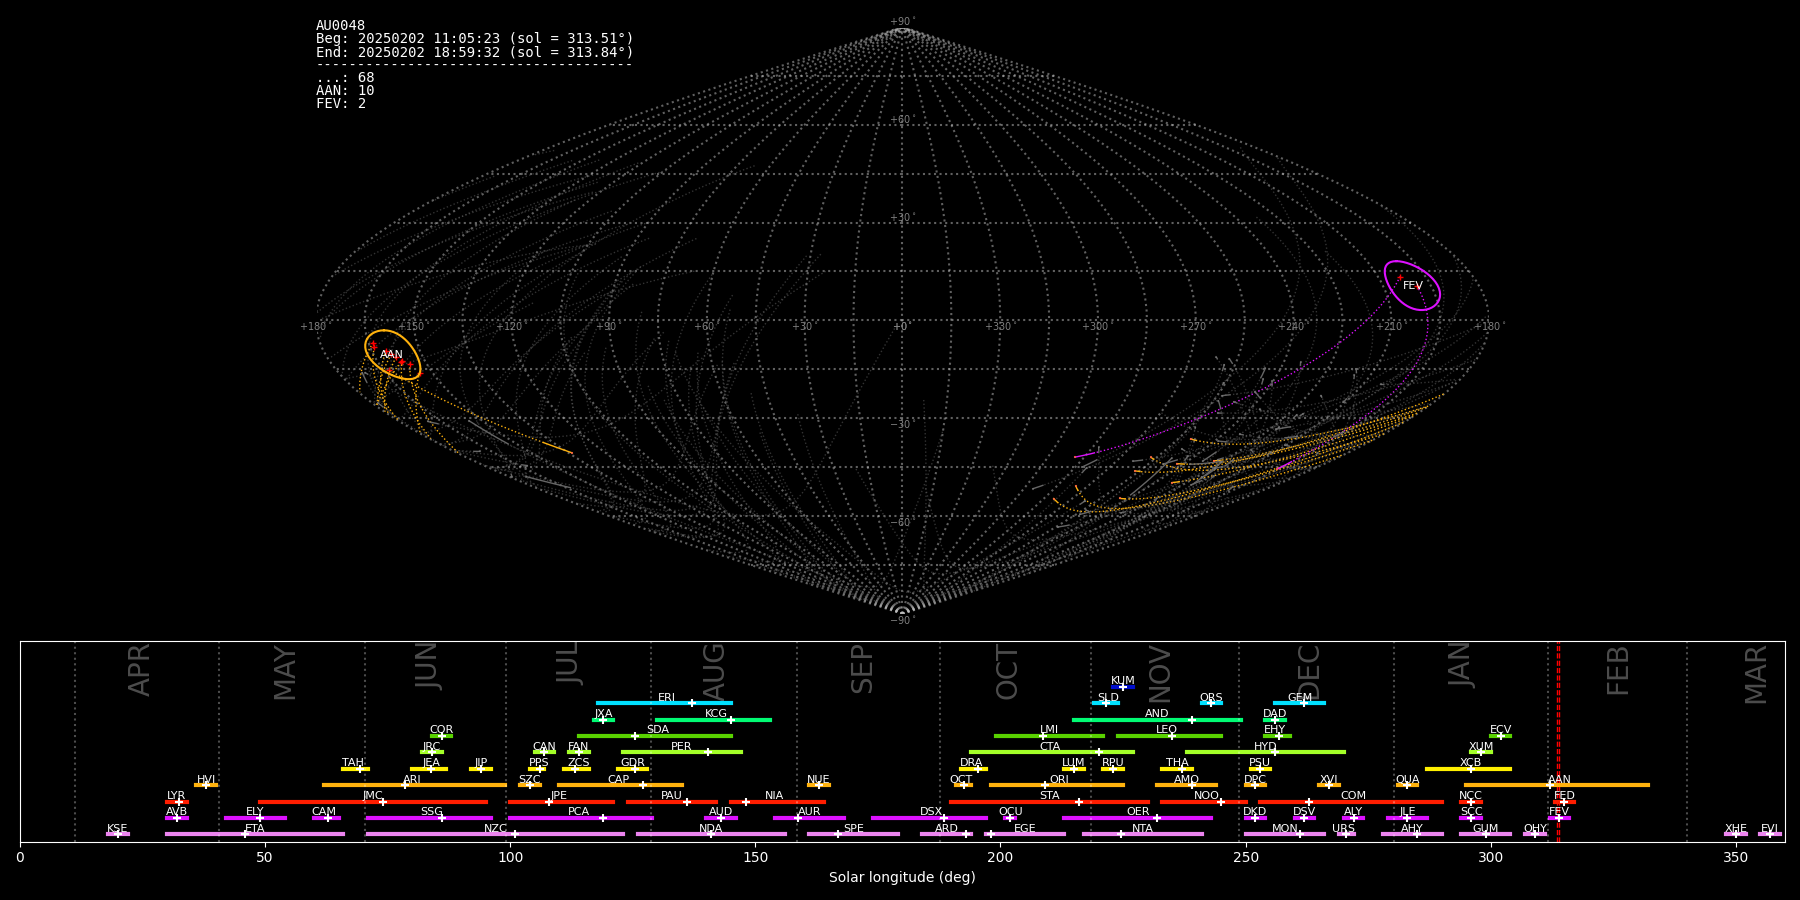
Task: Click the -90 latitude label at map bottom
Action: coord(901,621)
